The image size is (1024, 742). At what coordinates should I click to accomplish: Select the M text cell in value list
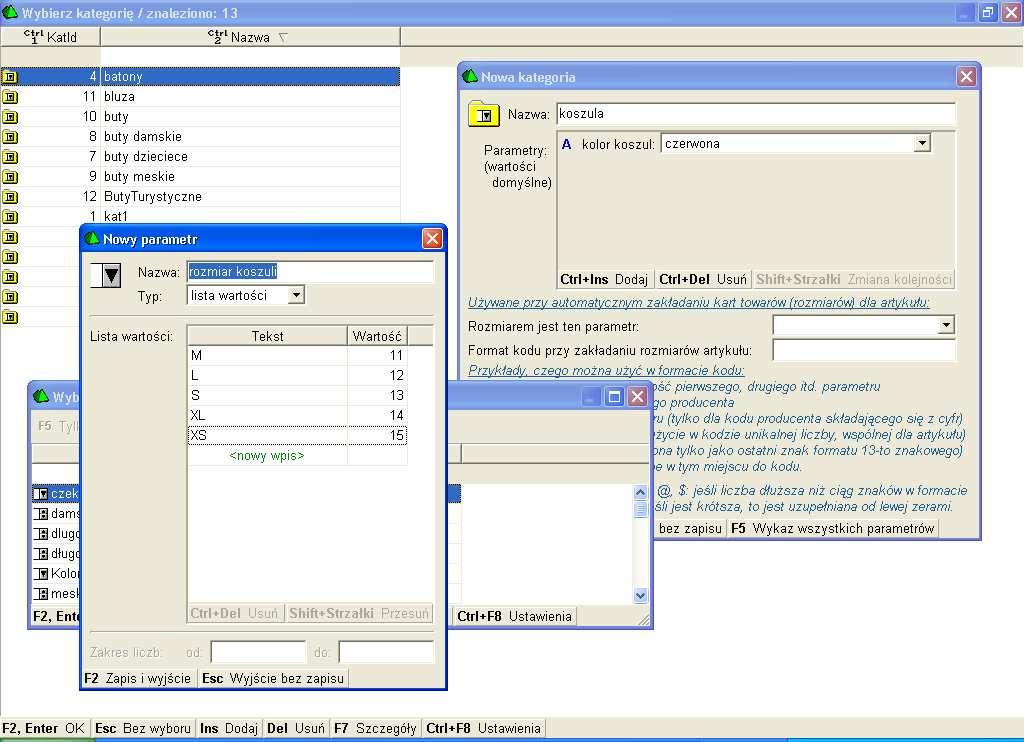click(267, 355)
